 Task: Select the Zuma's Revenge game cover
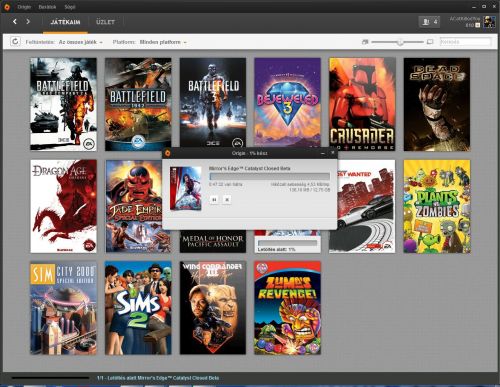(287, 308)
